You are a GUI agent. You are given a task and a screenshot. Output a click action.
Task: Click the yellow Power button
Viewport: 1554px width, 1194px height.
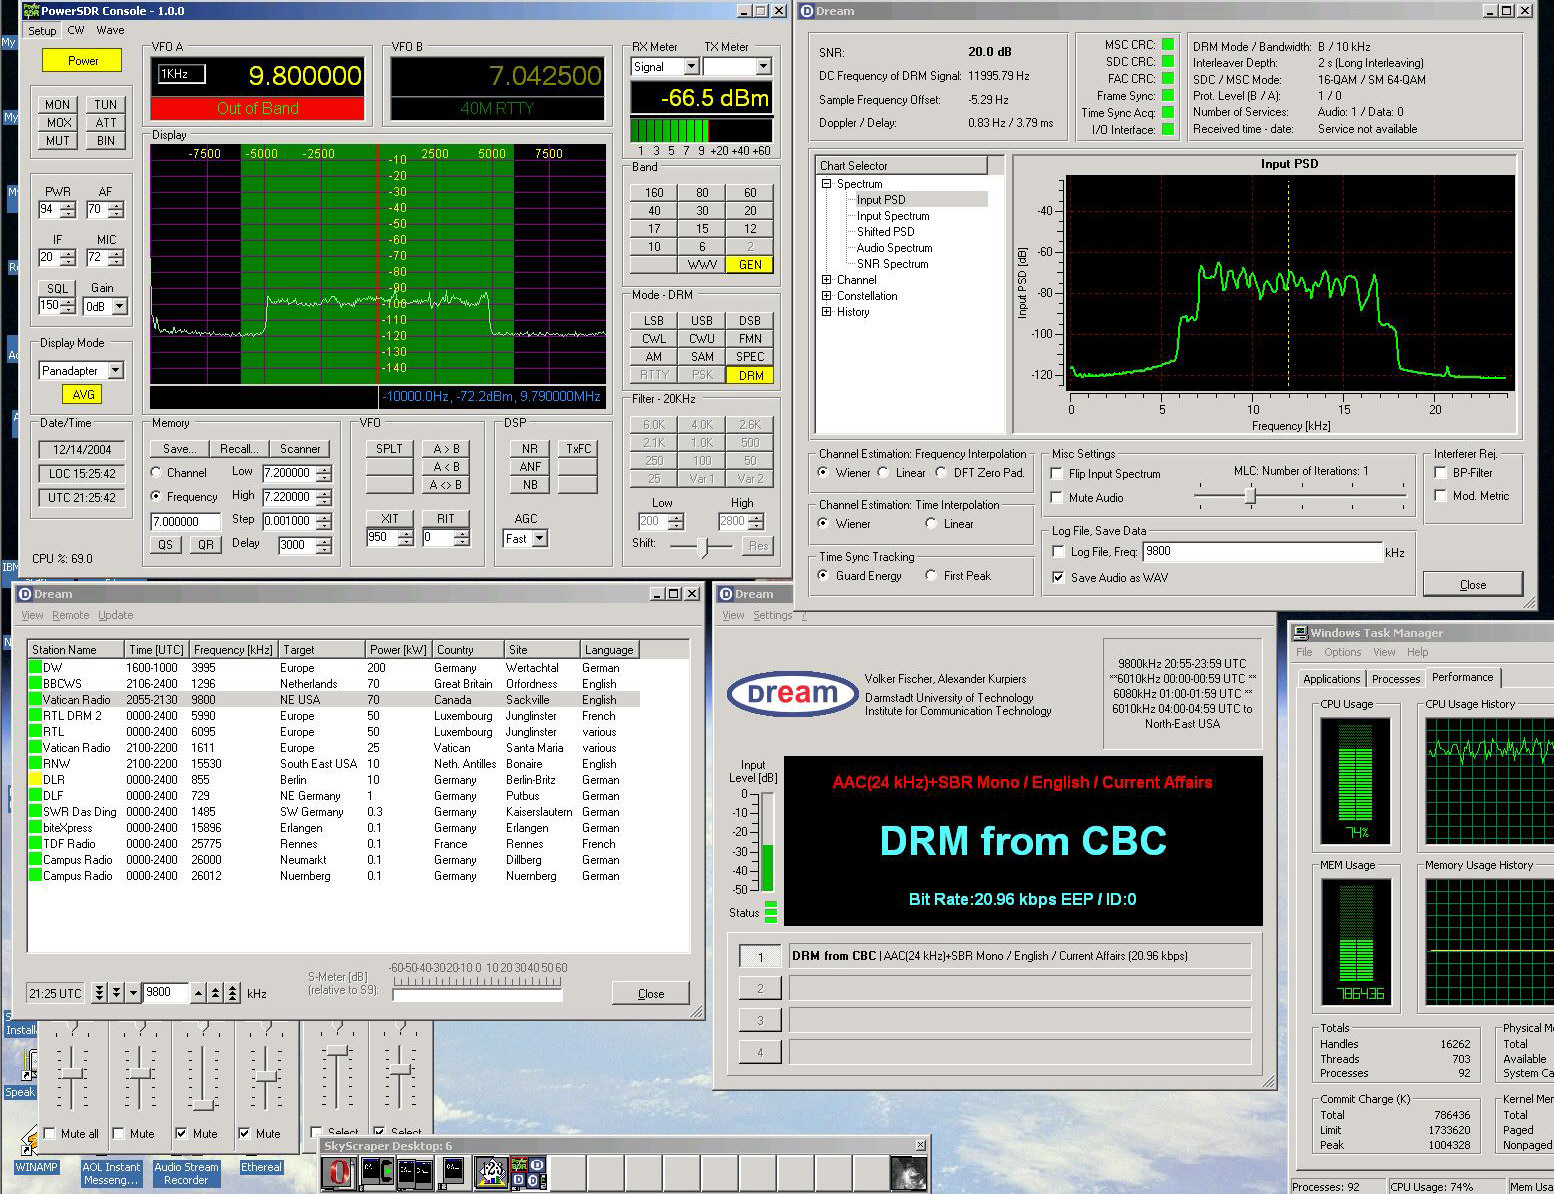tap(82, 61)
